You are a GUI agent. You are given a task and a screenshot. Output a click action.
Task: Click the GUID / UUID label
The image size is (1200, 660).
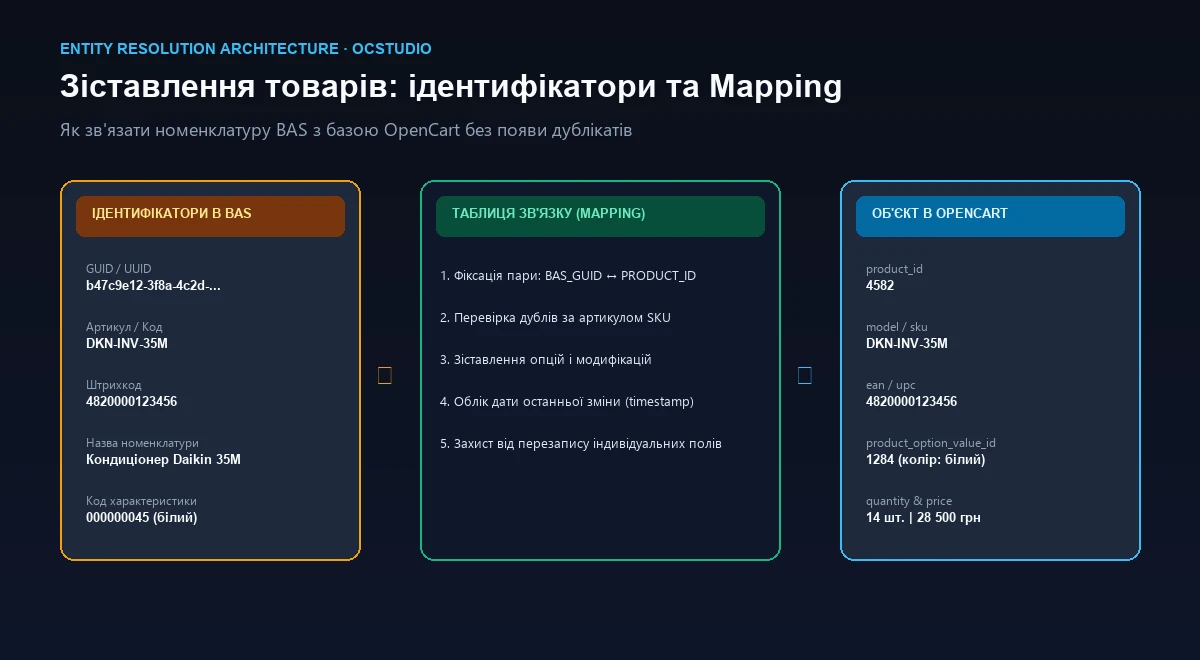(x=119, y=269)
